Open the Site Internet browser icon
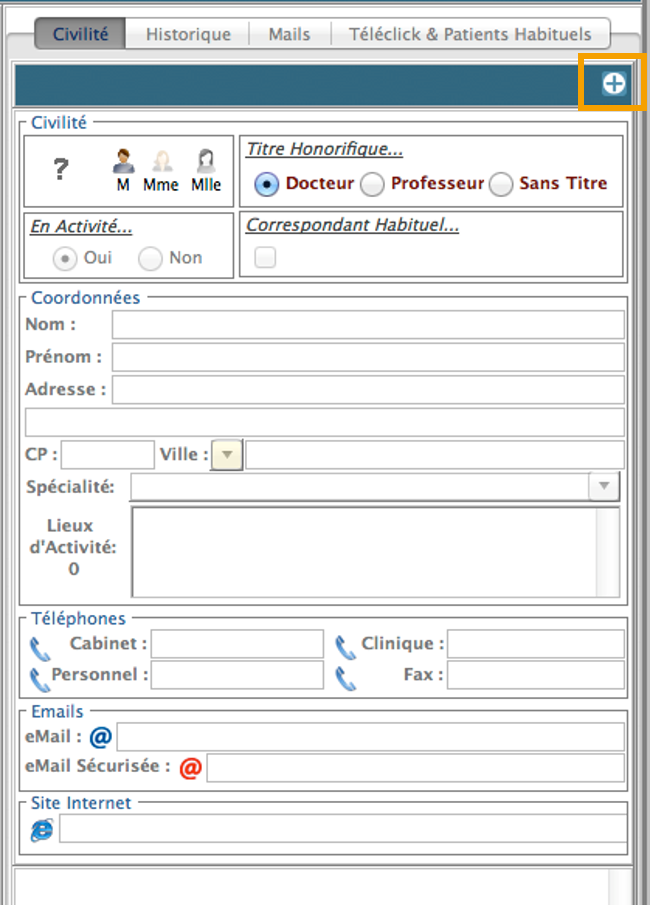The width and height of the screenshot is (650, 905). click(x=42, y=830)
